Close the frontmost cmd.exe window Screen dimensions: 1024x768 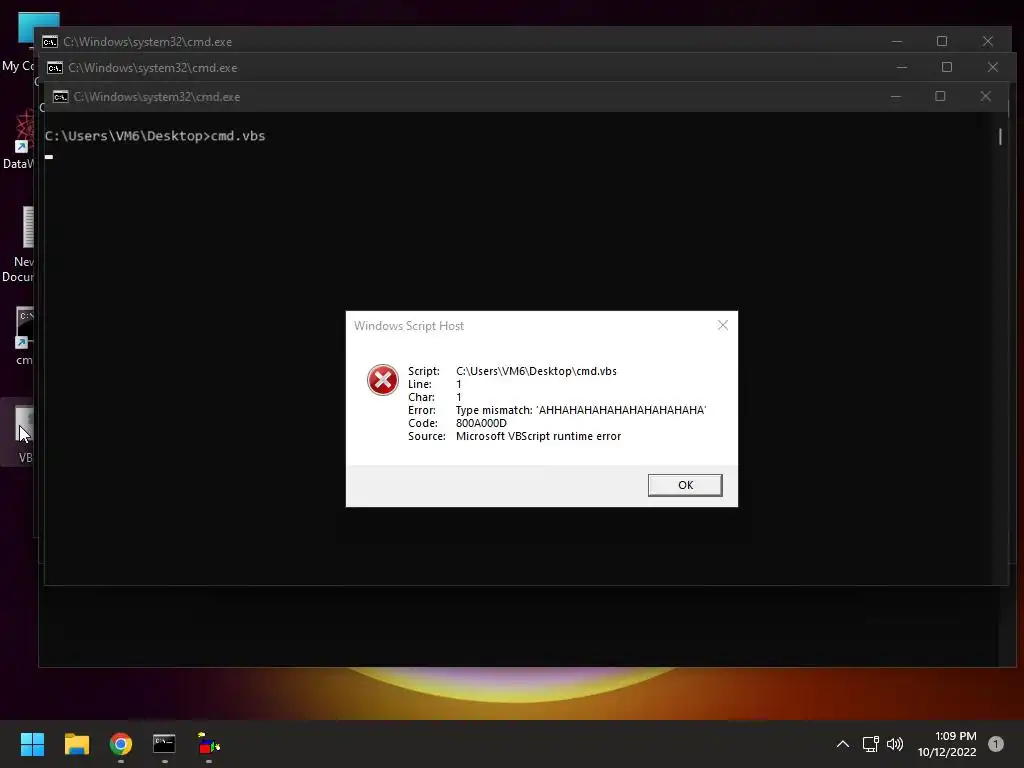coord(985,97)
